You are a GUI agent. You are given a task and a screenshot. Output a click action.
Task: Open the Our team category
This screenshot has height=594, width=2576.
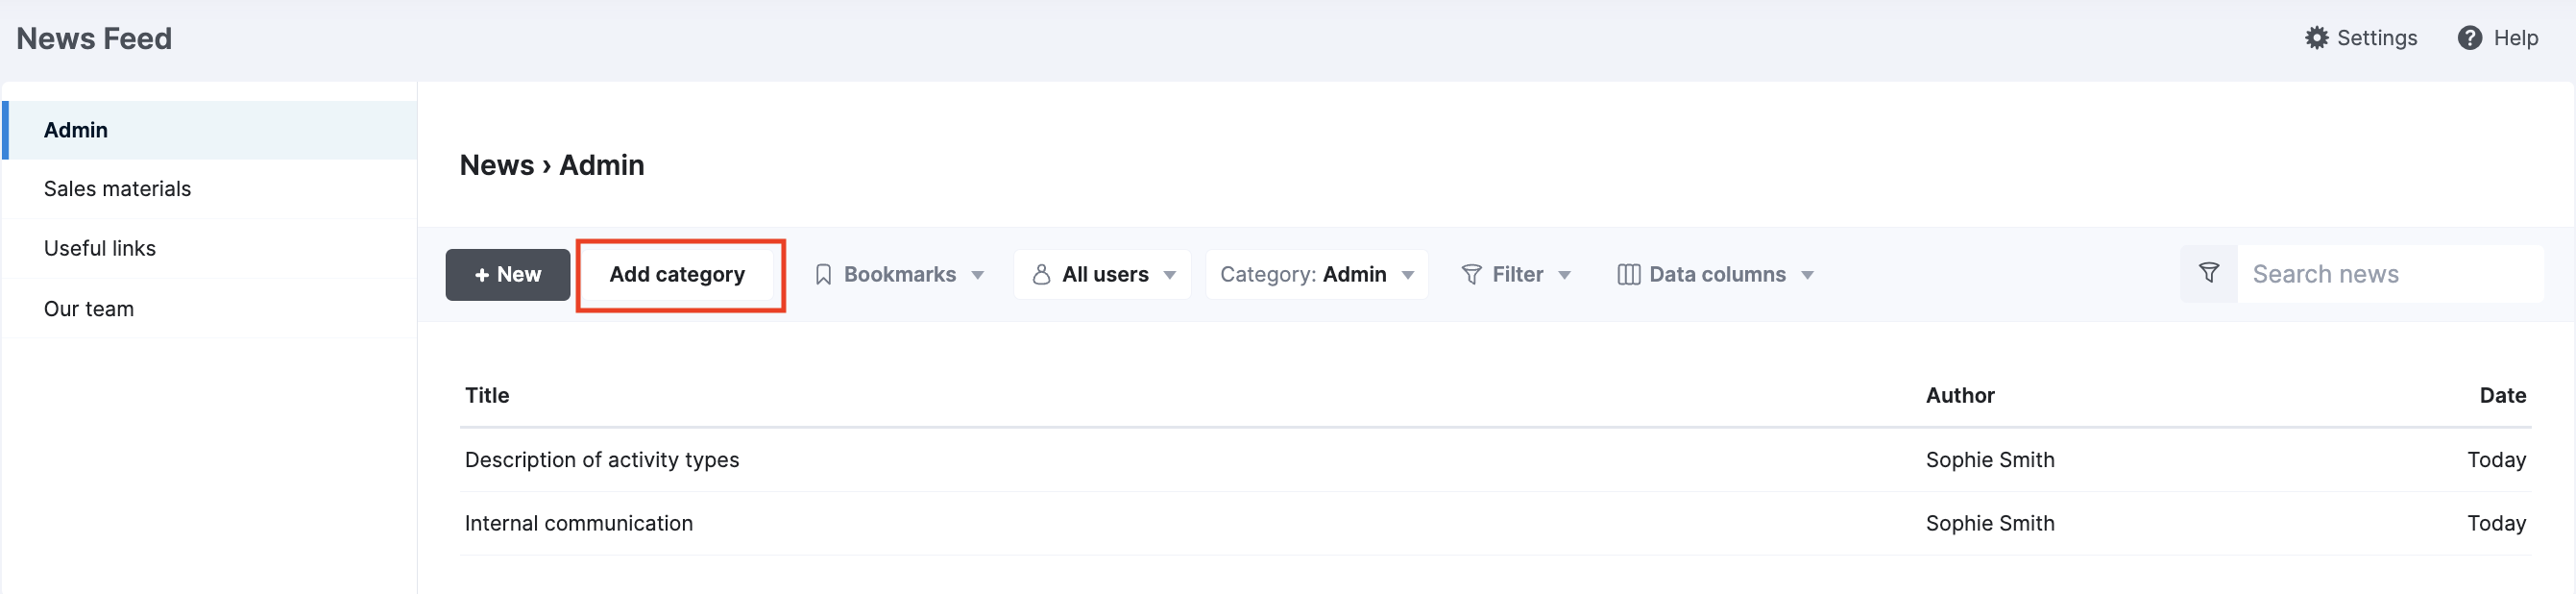coord(210,309)
